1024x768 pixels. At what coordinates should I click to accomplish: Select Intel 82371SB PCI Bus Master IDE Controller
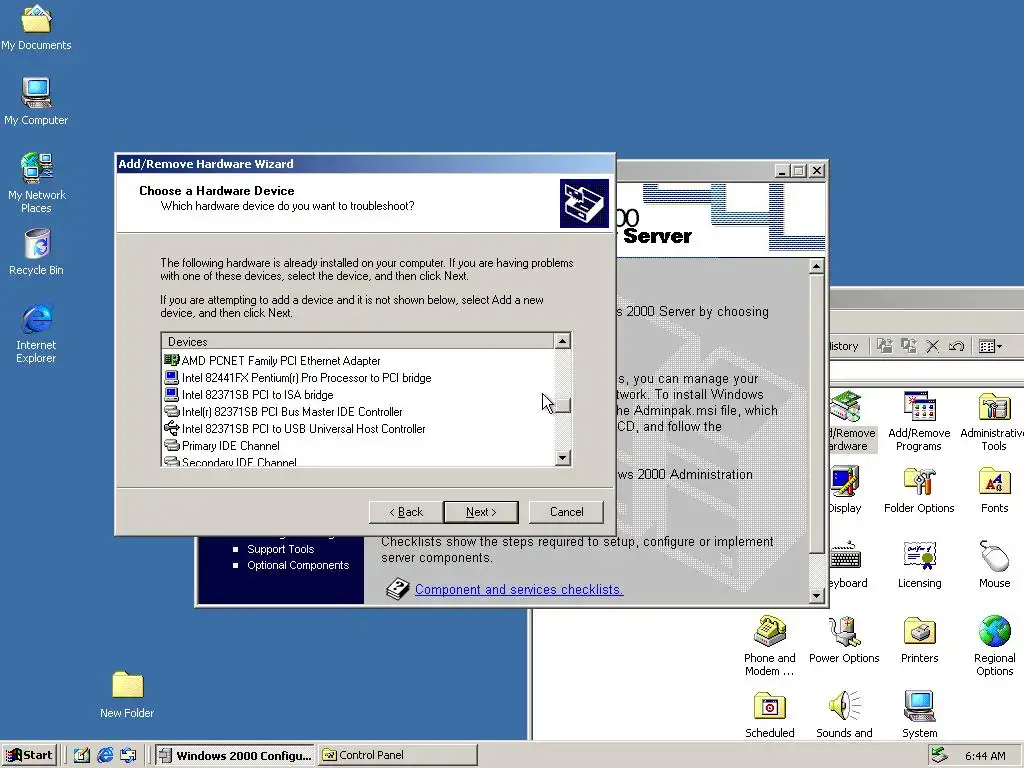coord(358,411)
